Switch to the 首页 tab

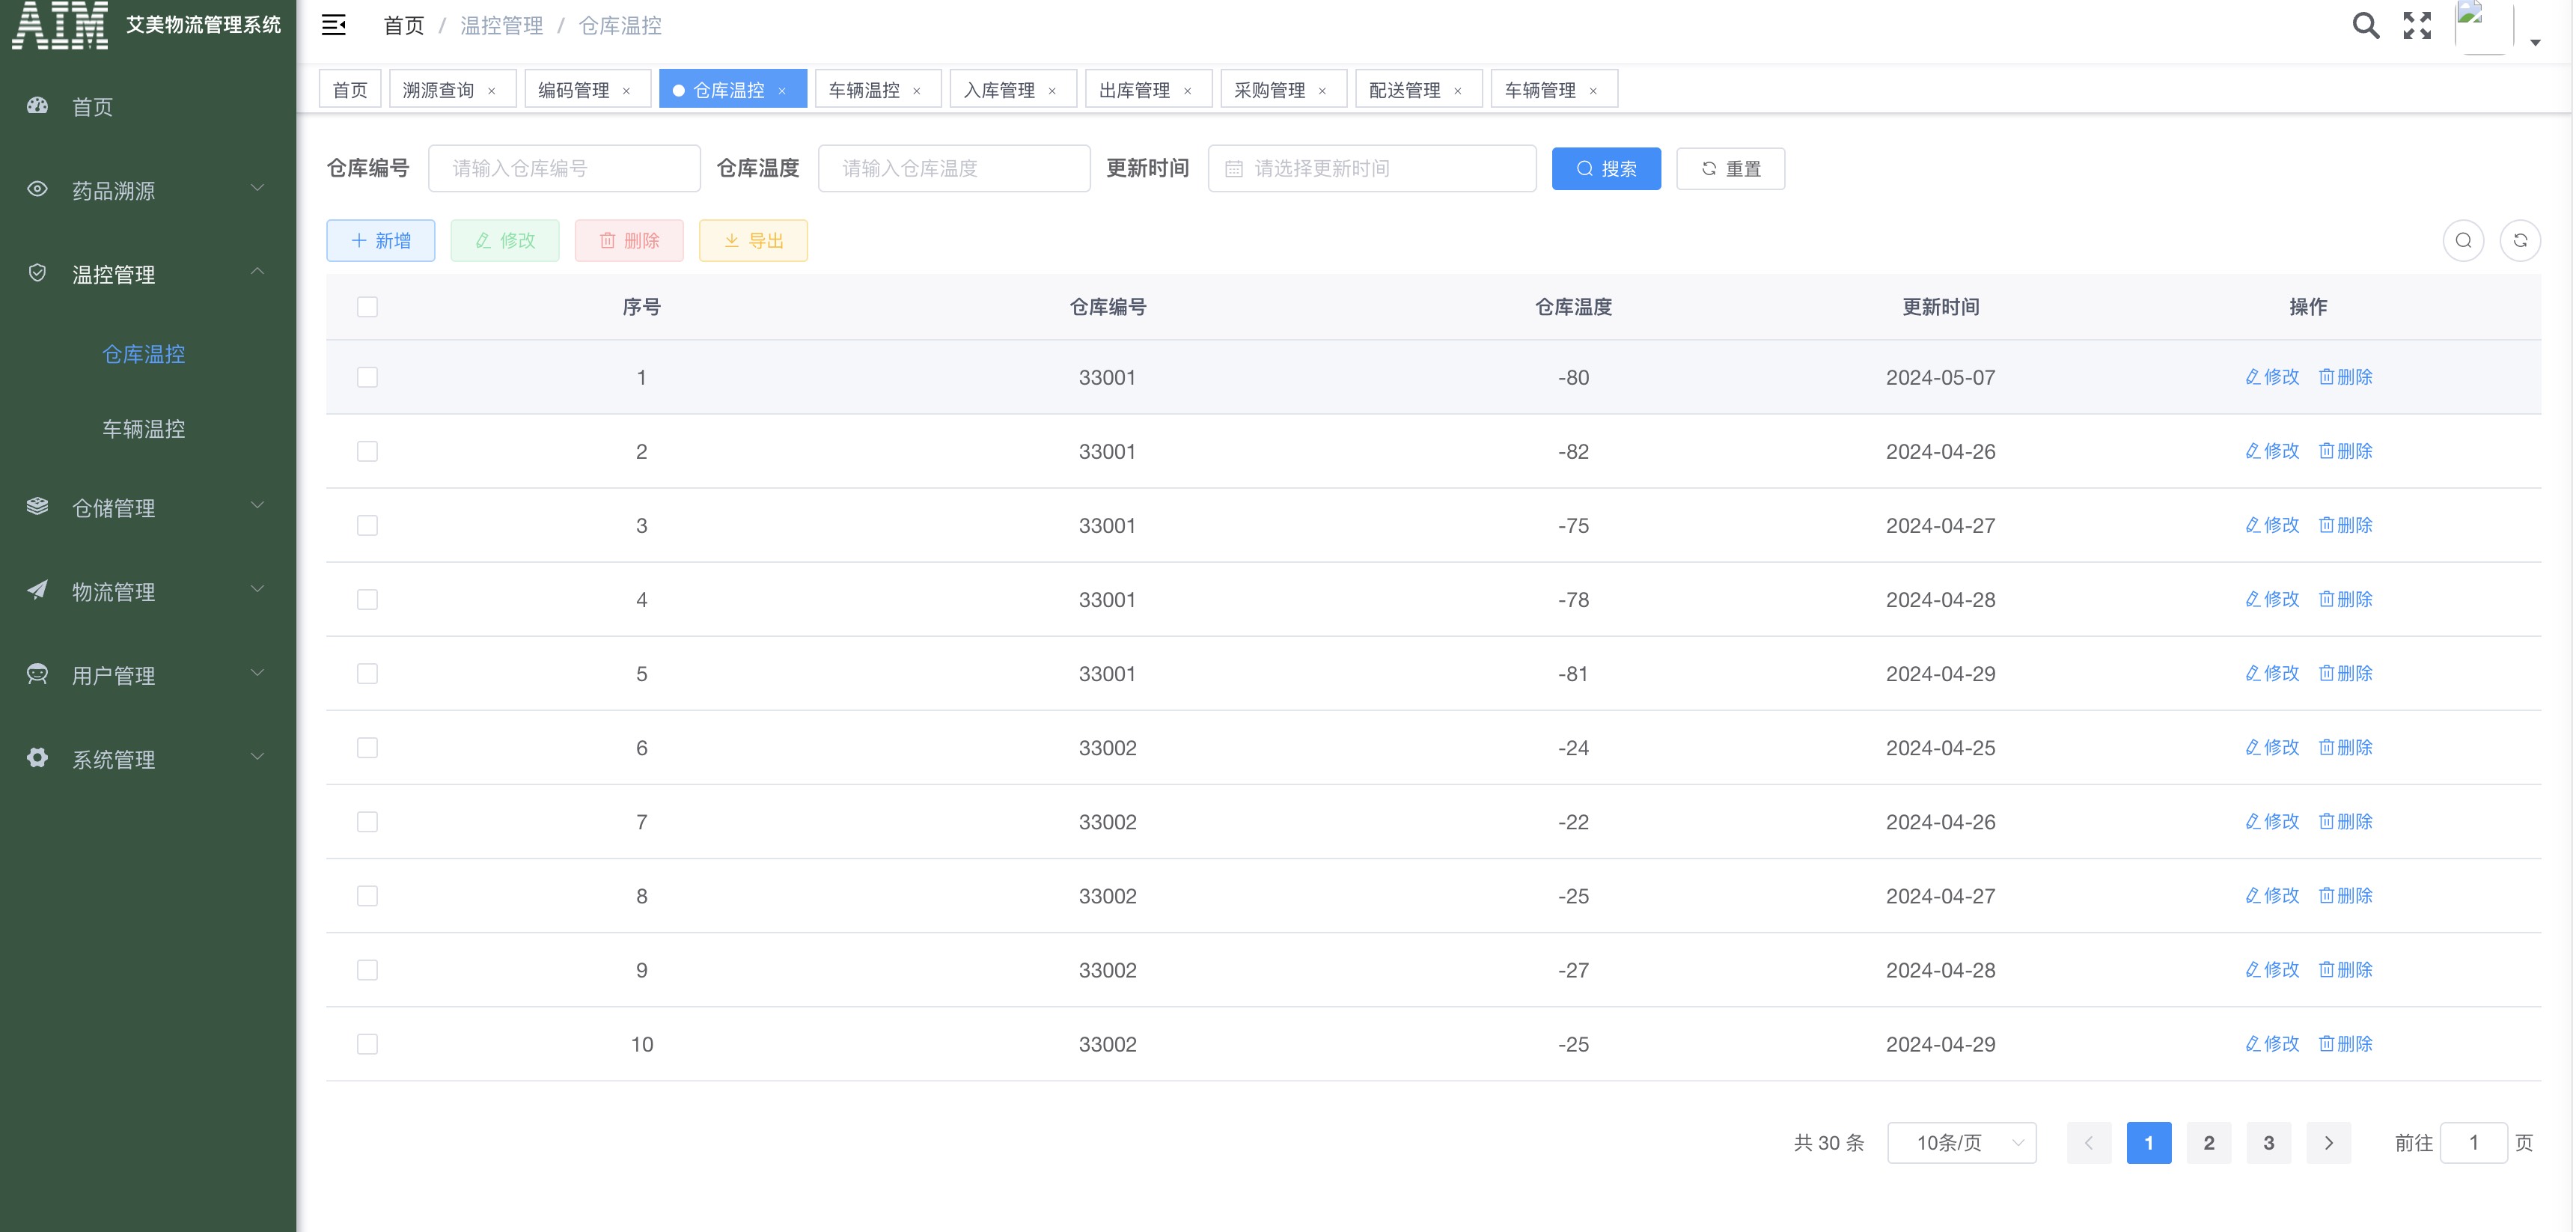coord(350,90)
